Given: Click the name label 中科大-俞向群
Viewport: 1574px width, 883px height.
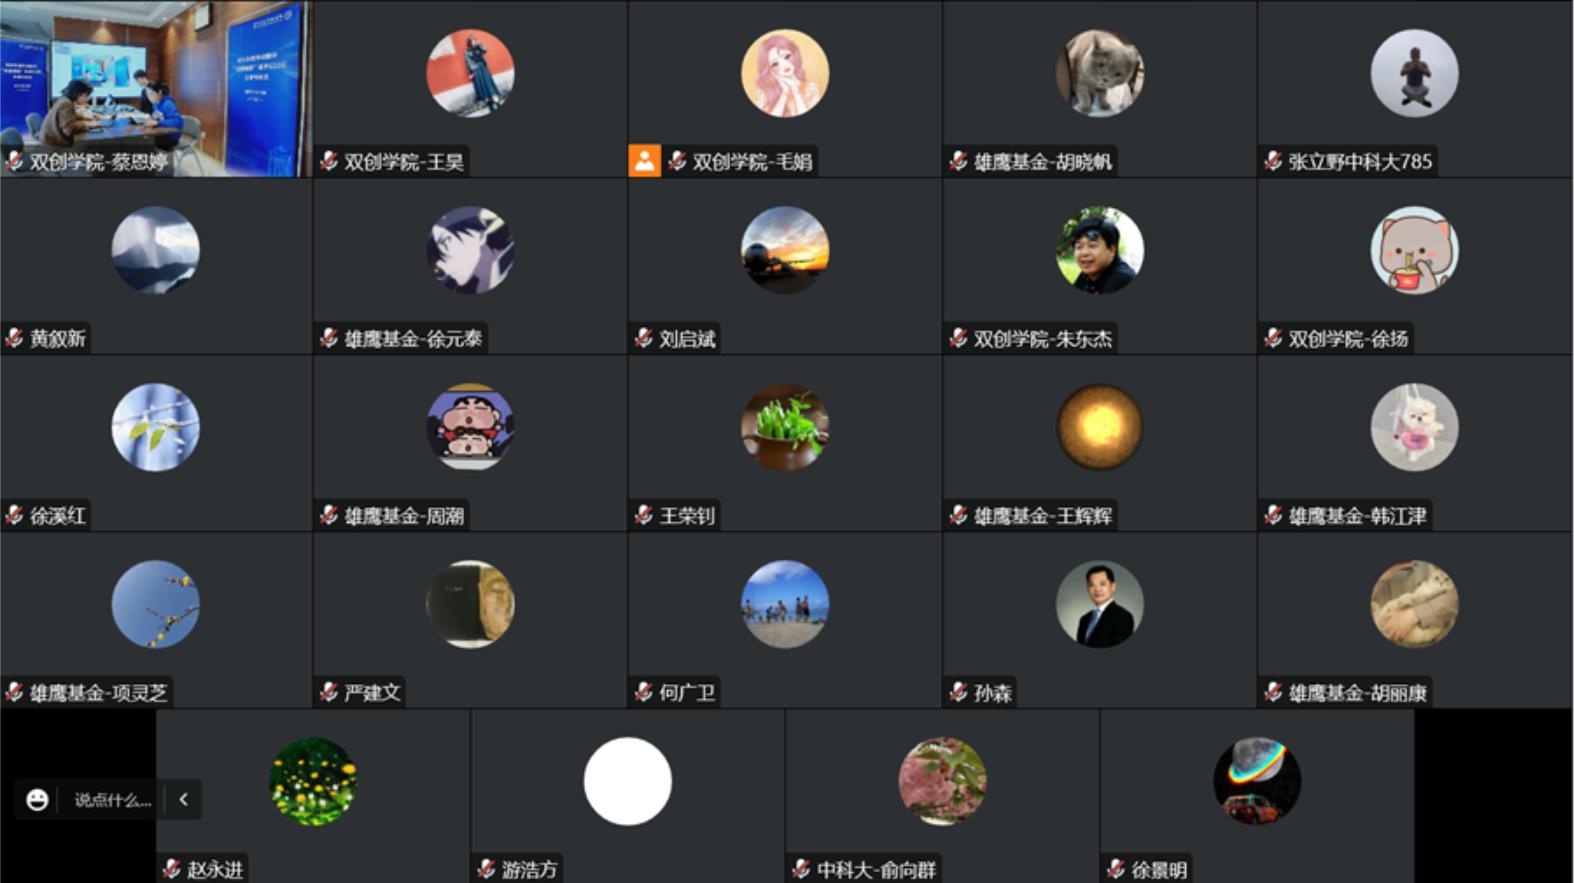Looking at the screenshot, I should tap(876, 870).
